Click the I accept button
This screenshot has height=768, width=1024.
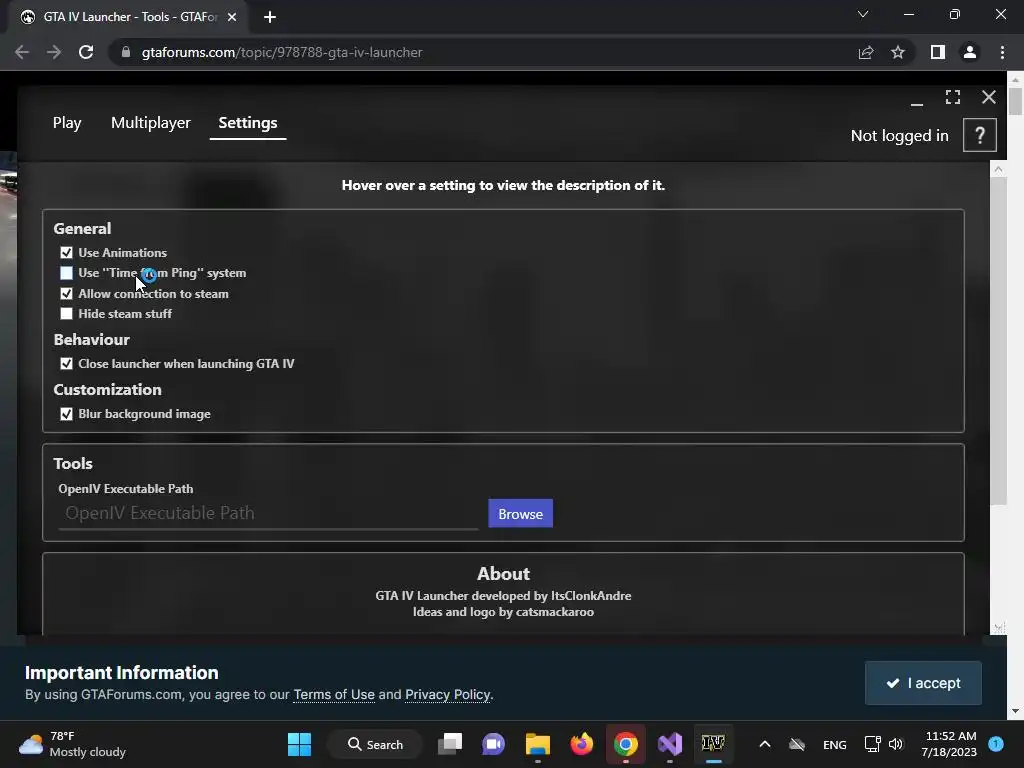pos(923,683)
